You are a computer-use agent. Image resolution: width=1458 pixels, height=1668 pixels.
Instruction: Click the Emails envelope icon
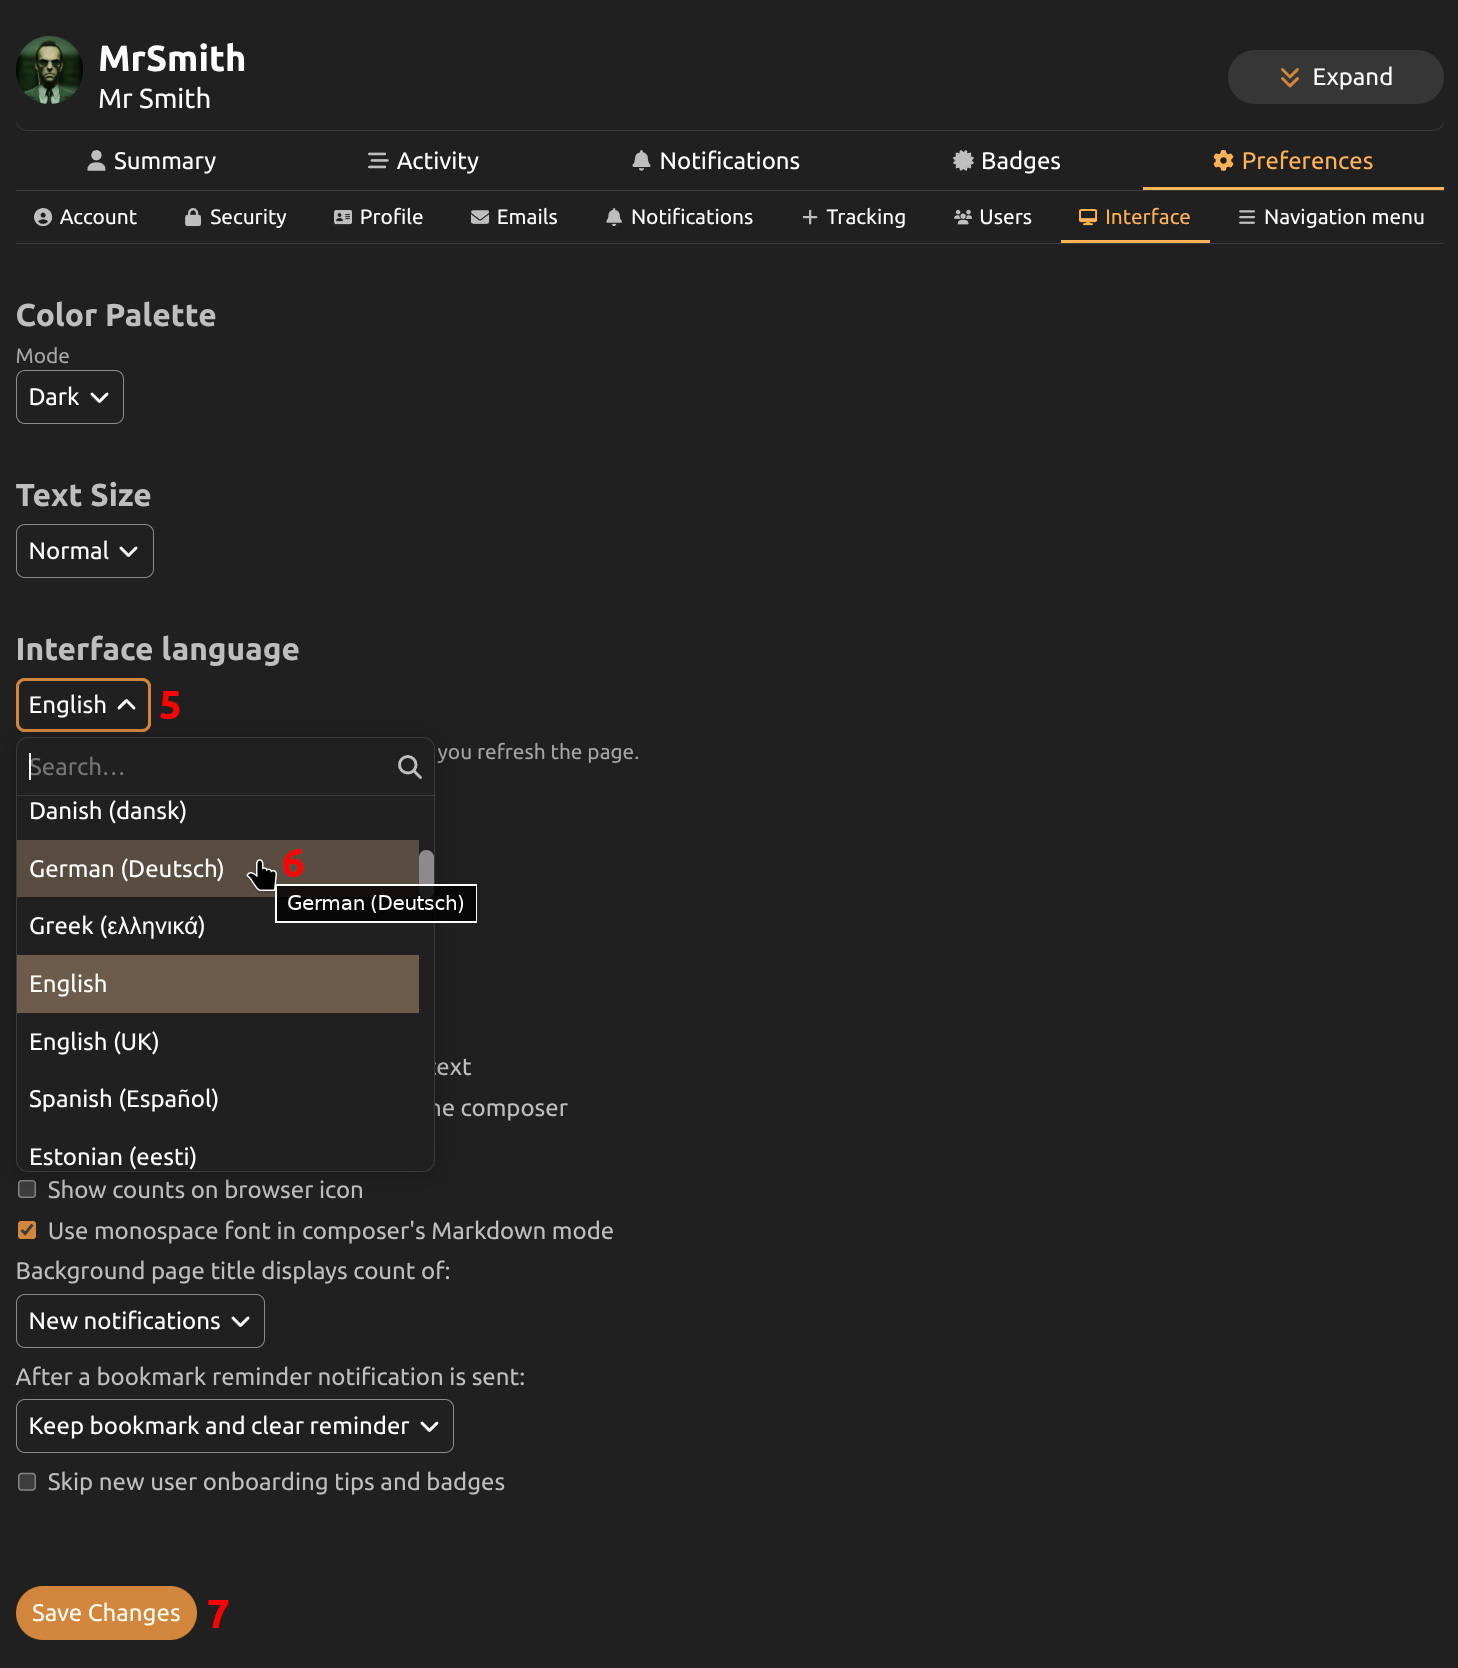(480, 217)
